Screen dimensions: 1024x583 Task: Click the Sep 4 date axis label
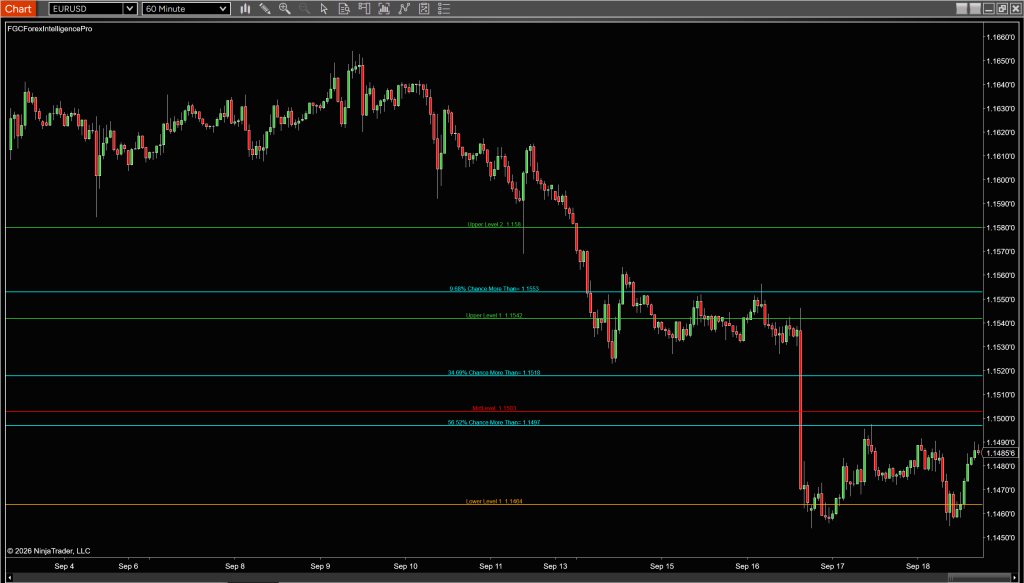click(65, 566)
